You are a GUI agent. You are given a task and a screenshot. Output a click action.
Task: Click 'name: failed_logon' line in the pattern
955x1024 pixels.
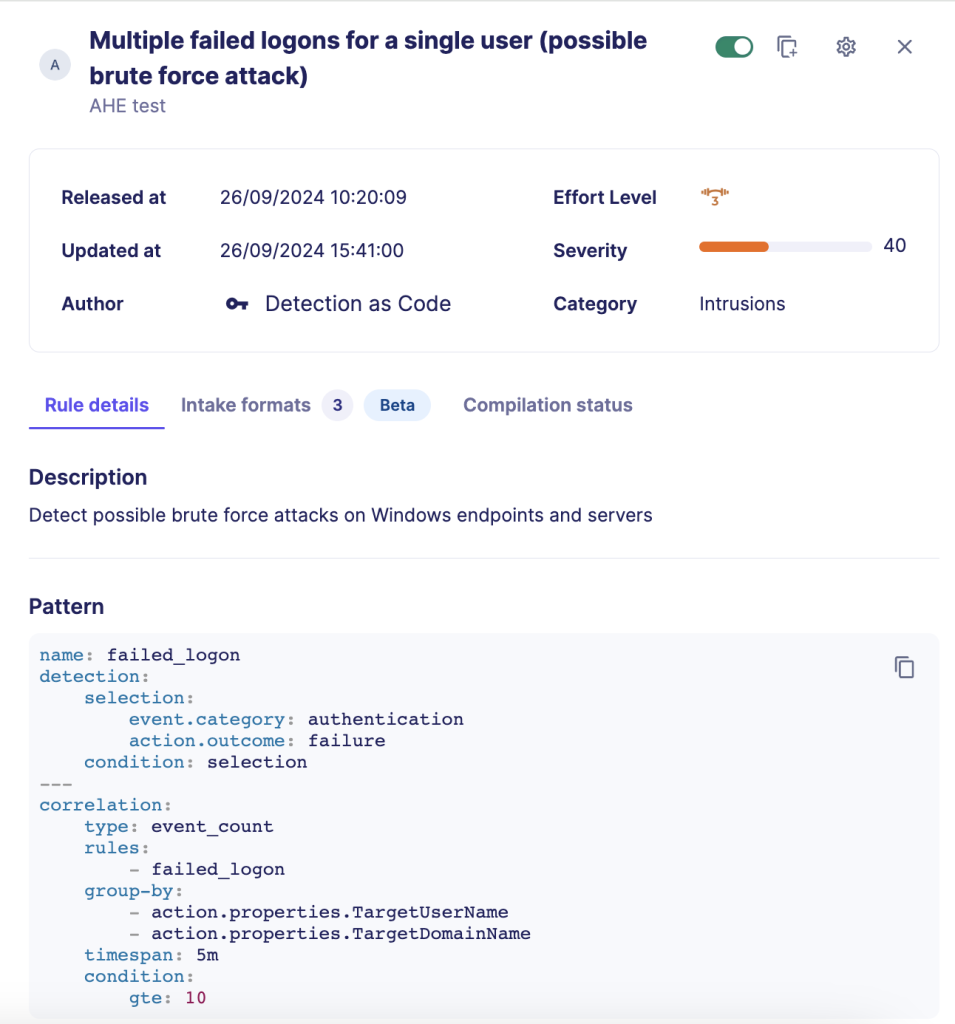(140, 655)
